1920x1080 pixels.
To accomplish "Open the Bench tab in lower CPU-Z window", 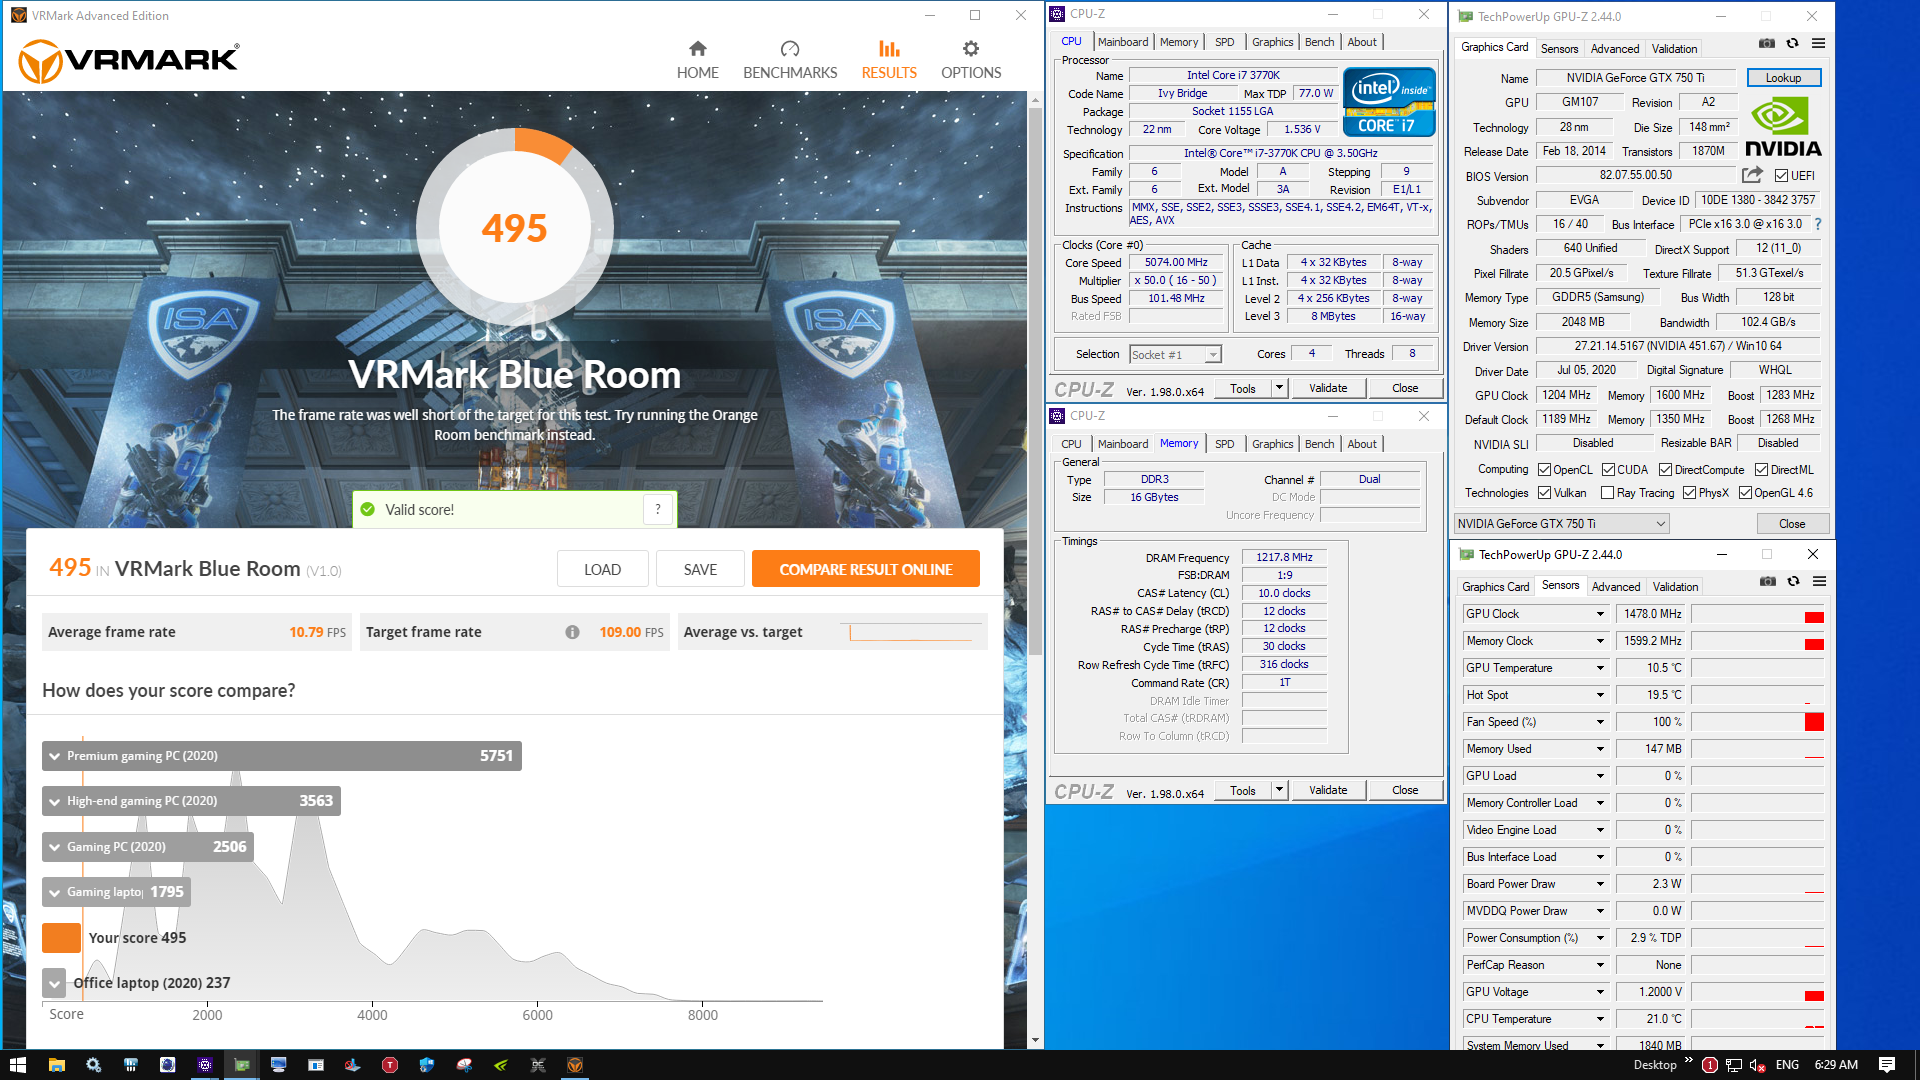I will click(x=1319, y=444).
